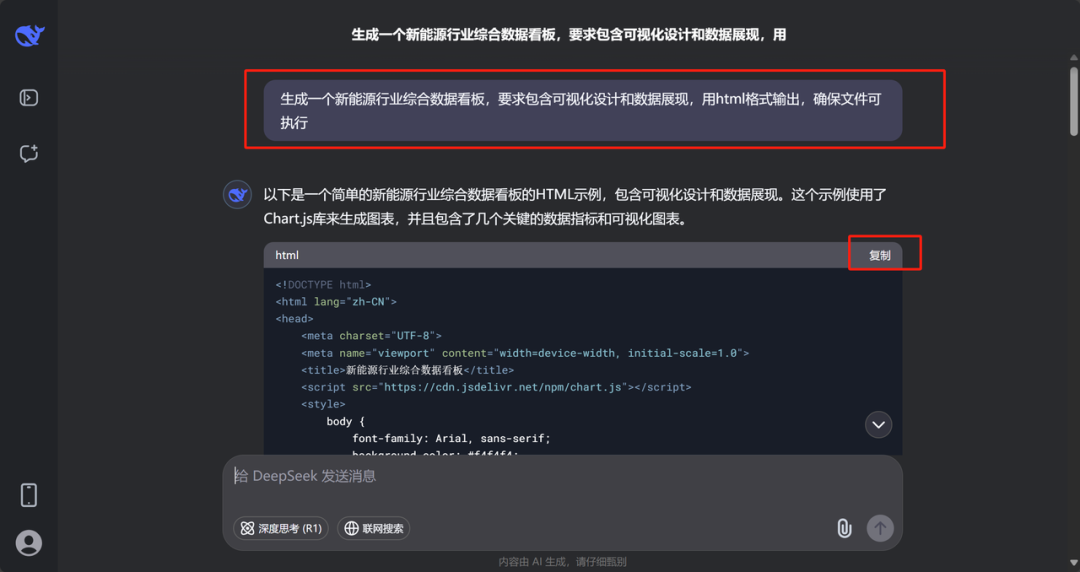Click the paperclip attach file icon
1080x572 pixels.
(844, 529)
